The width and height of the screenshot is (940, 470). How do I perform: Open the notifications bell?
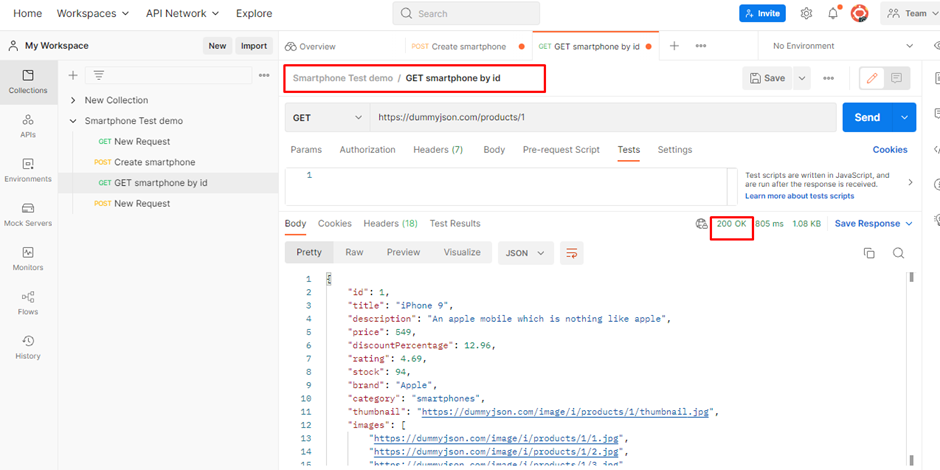[833, 13]
